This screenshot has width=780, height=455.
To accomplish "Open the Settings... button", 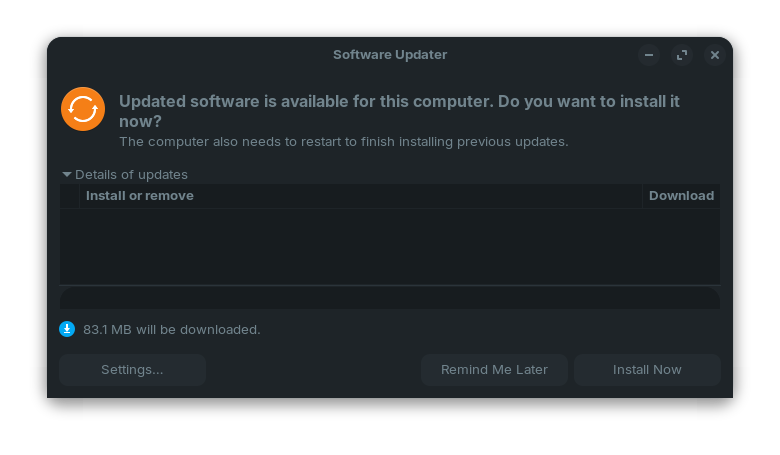I will pos(132,370).
